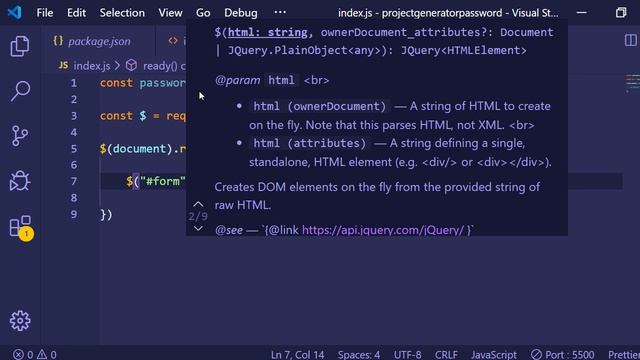Place cursor on "#form" string in line 7
Screen dimensions: 640x360
(x=163, y=181)
